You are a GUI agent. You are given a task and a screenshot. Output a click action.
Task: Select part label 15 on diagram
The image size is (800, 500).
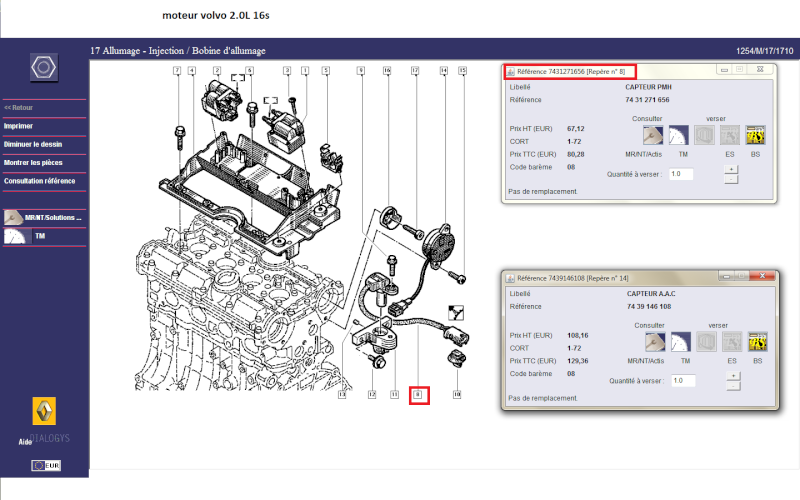(462, 70)
